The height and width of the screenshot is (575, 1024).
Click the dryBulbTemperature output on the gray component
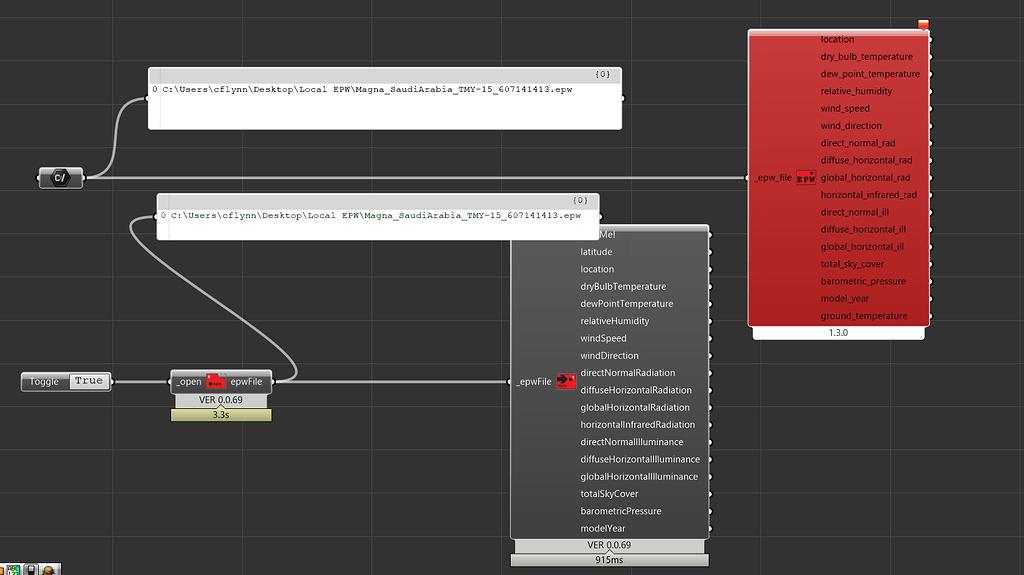(623, 287)
